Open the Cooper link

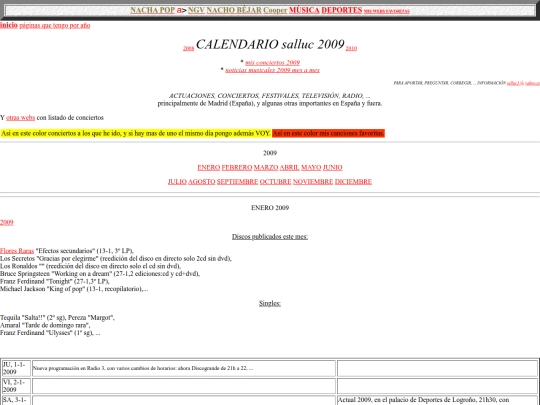pos(275,10)
